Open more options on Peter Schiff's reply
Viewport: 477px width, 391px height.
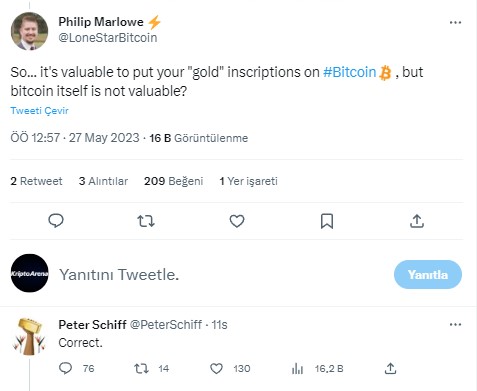[455, 324]
